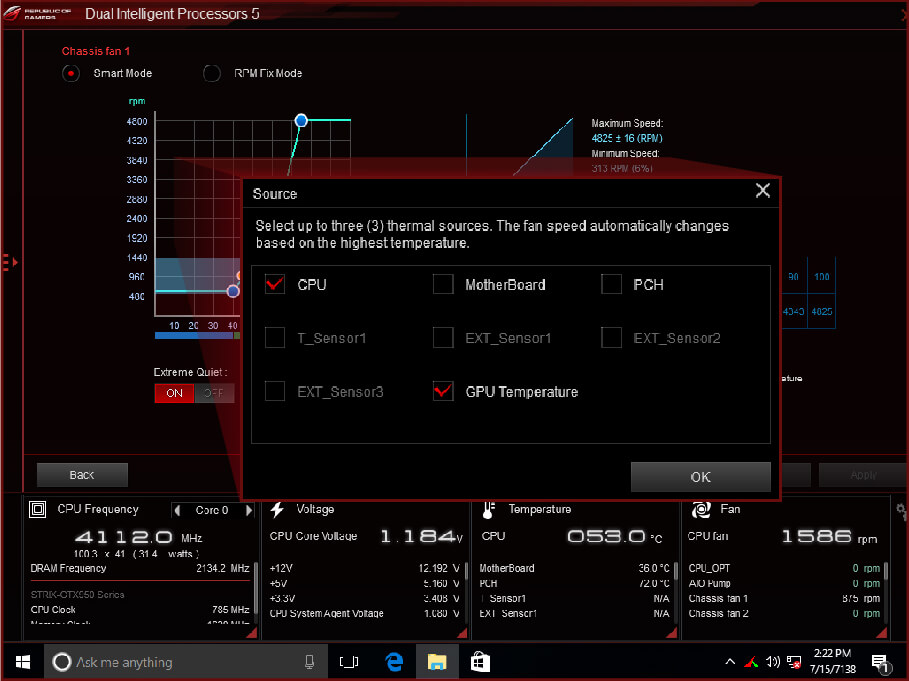909x681 pixels.
Task: Open the Windows Start menu
Action: [x=23, y=662]
